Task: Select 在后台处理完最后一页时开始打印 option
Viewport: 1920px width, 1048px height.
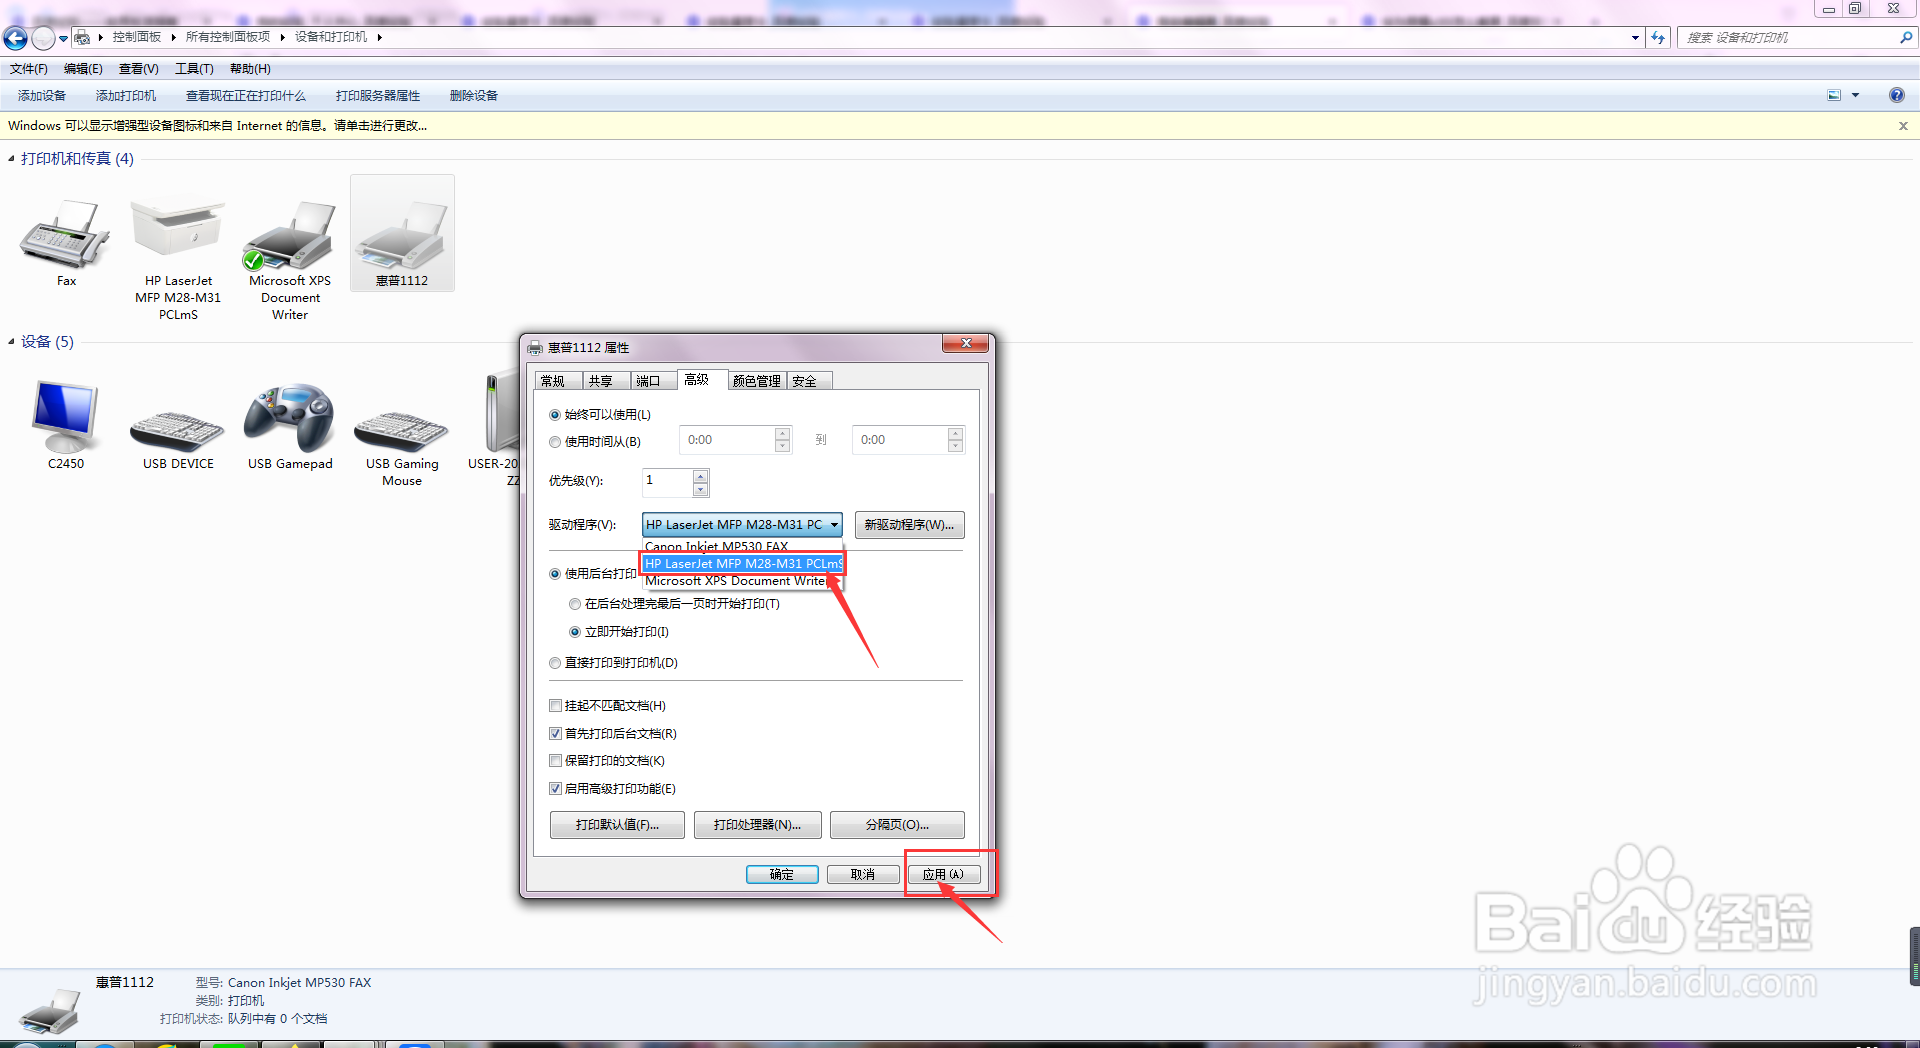Action: coord(575,604)
